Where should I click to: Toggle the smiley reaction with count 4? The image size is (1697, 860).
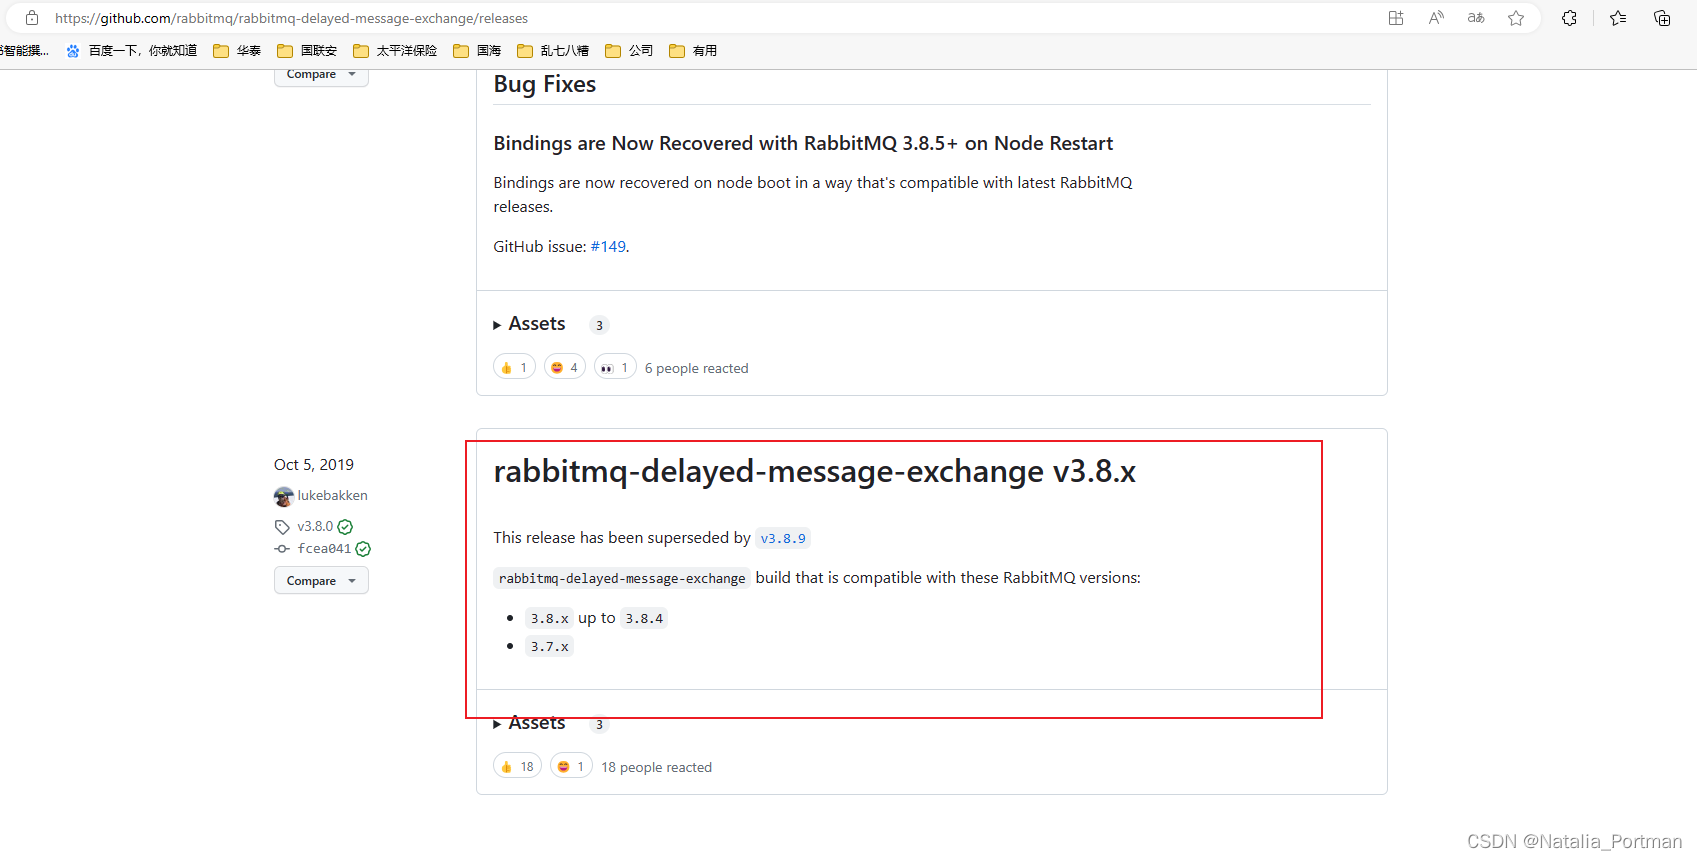565,368
